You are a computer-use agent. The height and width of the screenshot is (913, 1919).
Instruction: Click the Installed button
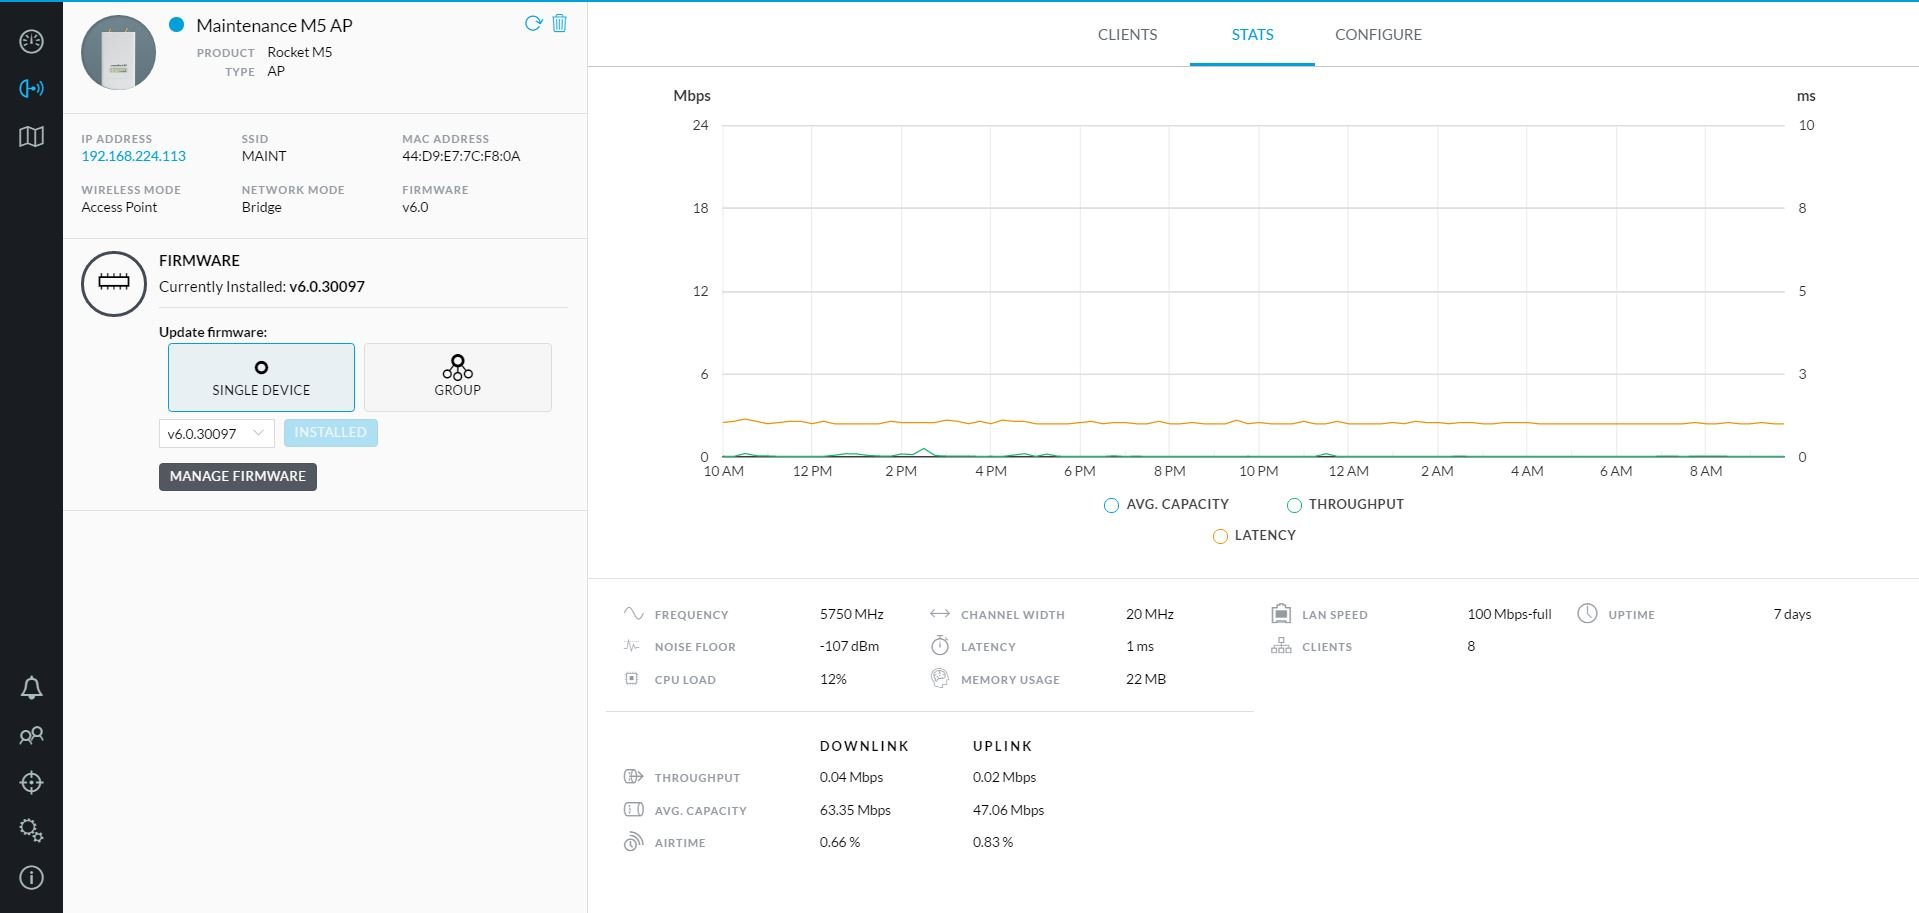(331, 432)
